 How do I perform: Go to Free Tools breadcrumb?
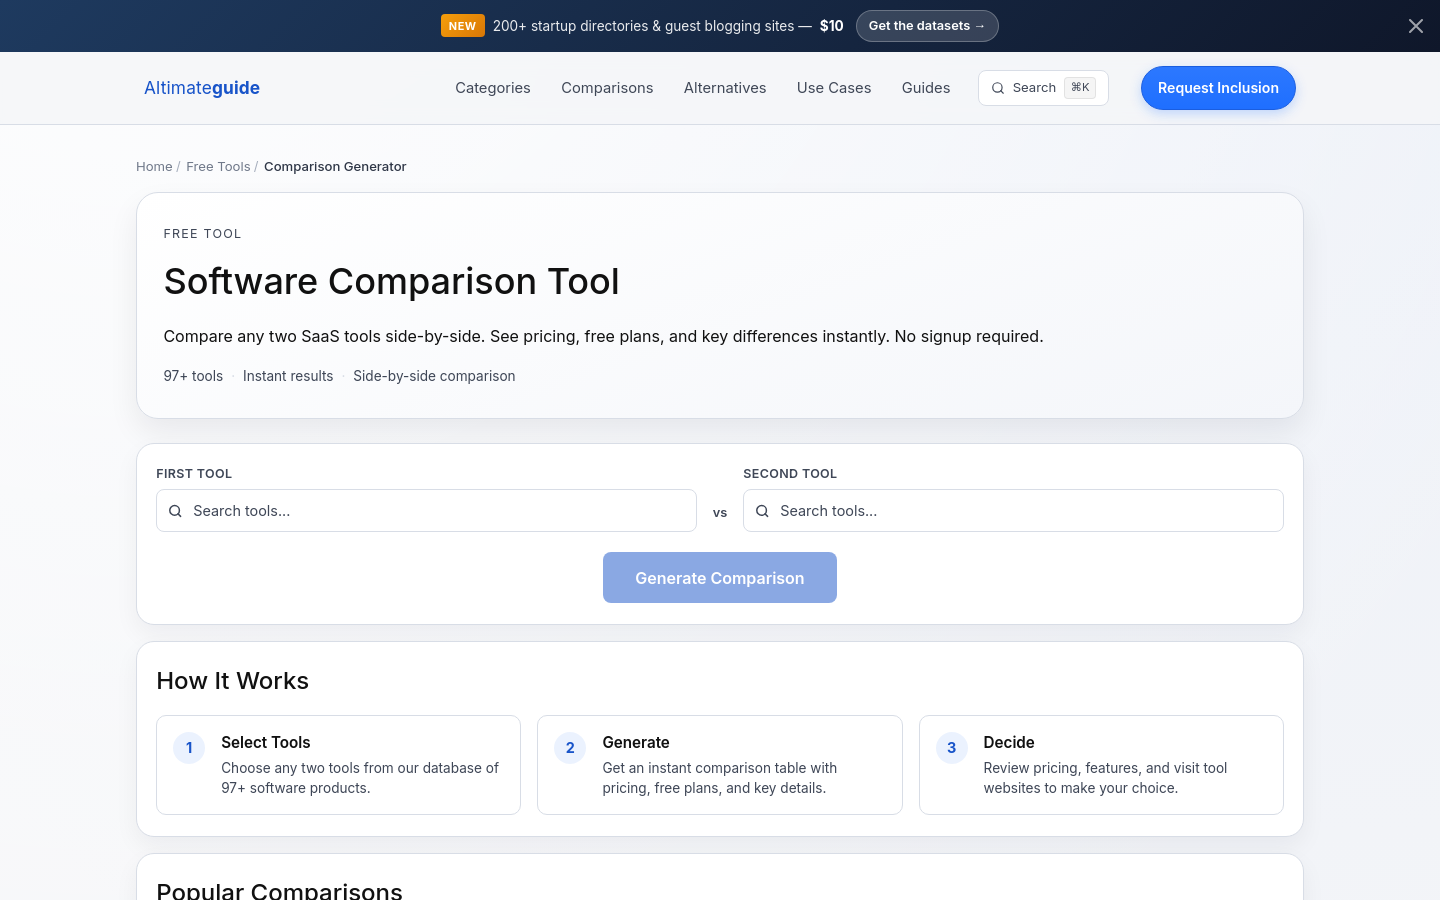pyautogui.click(x=218, y=167)
